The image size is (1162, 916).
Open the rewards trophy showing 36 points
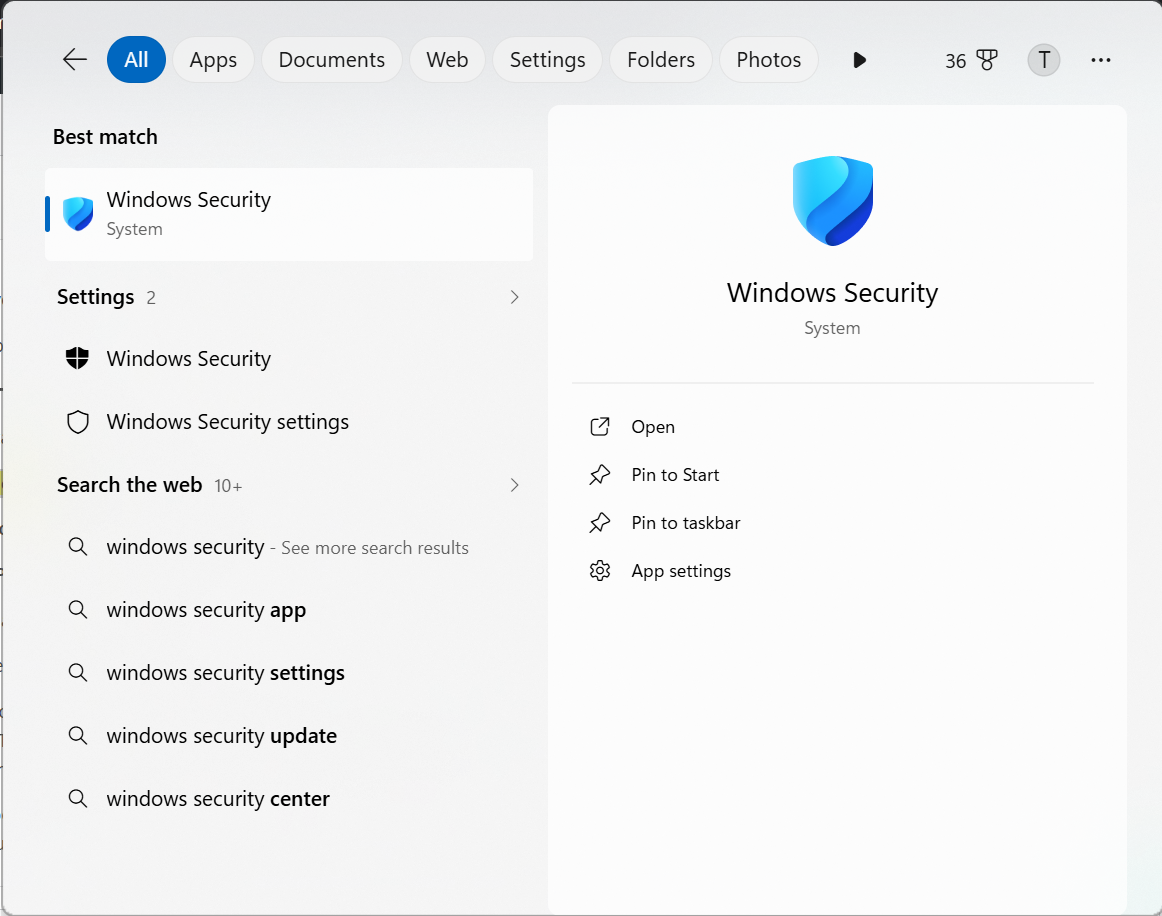972,60
